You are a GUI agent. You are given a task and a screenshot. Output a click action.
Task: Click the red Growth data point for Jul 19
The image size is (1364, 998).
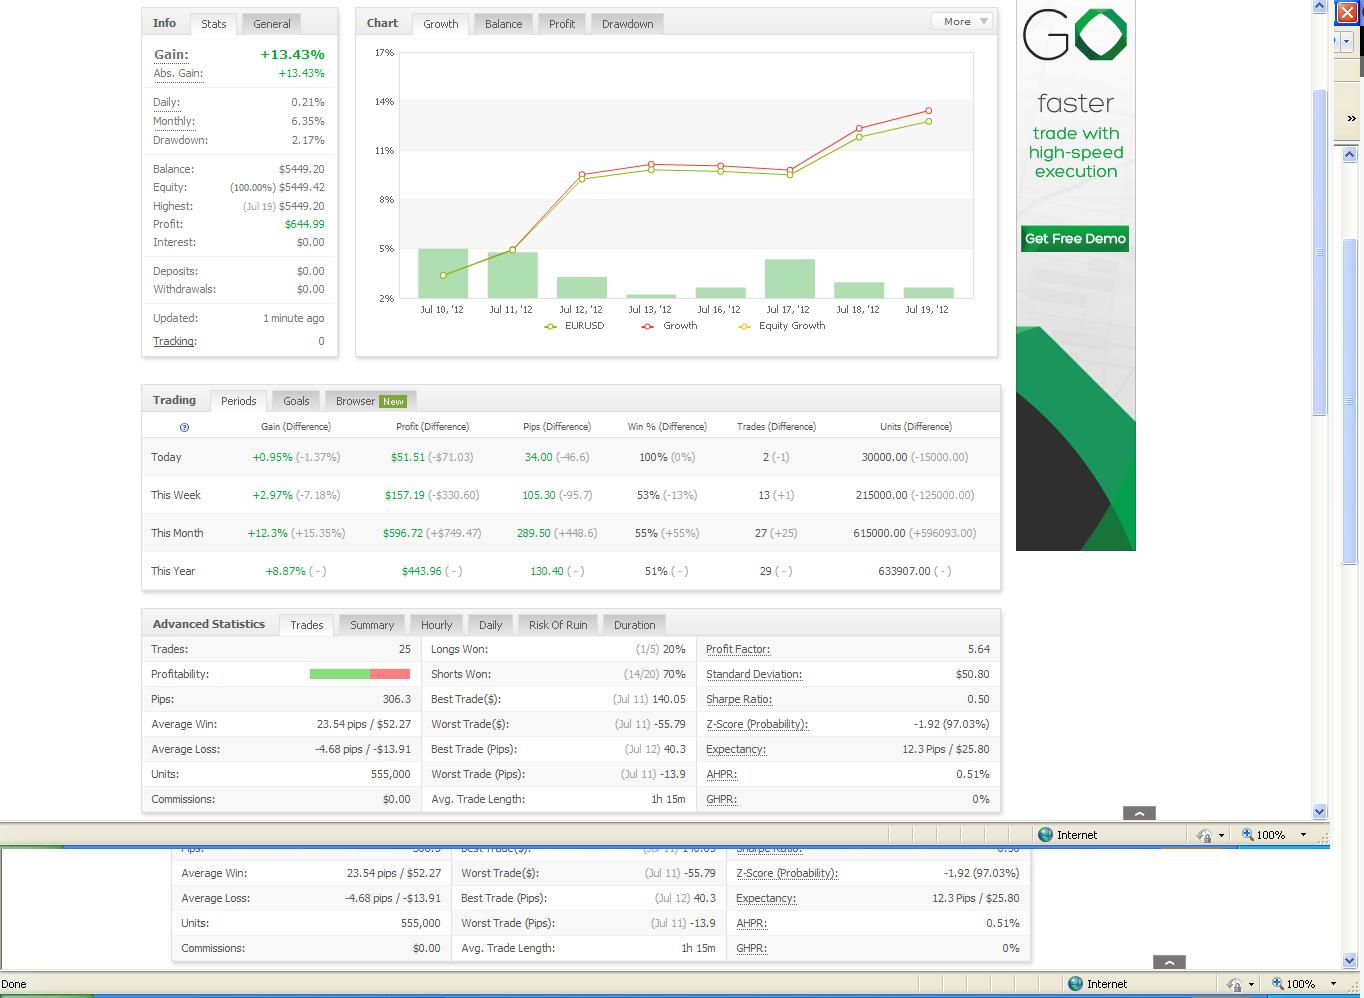[x=929, y=111]
